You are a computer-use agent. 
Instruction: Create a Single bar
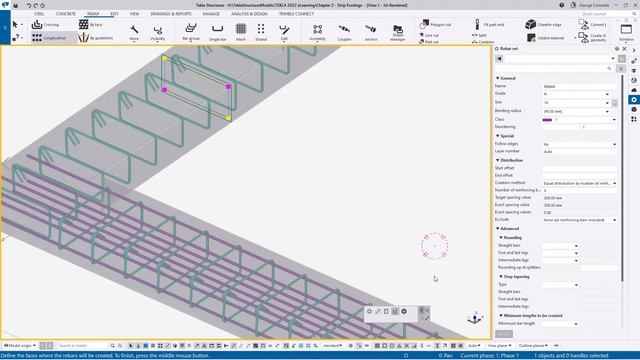[x=217, y=32]
